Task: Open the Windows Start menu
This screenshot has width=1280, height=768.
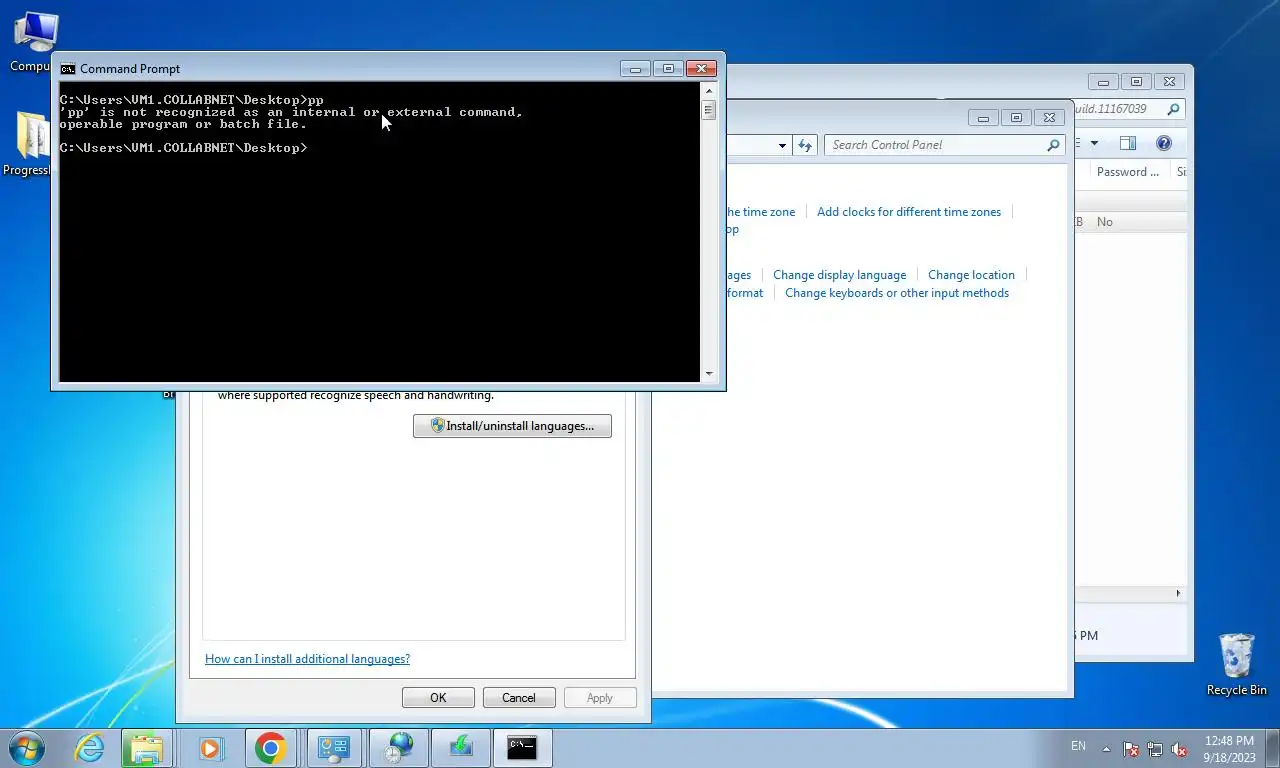Action: (26, 748)
